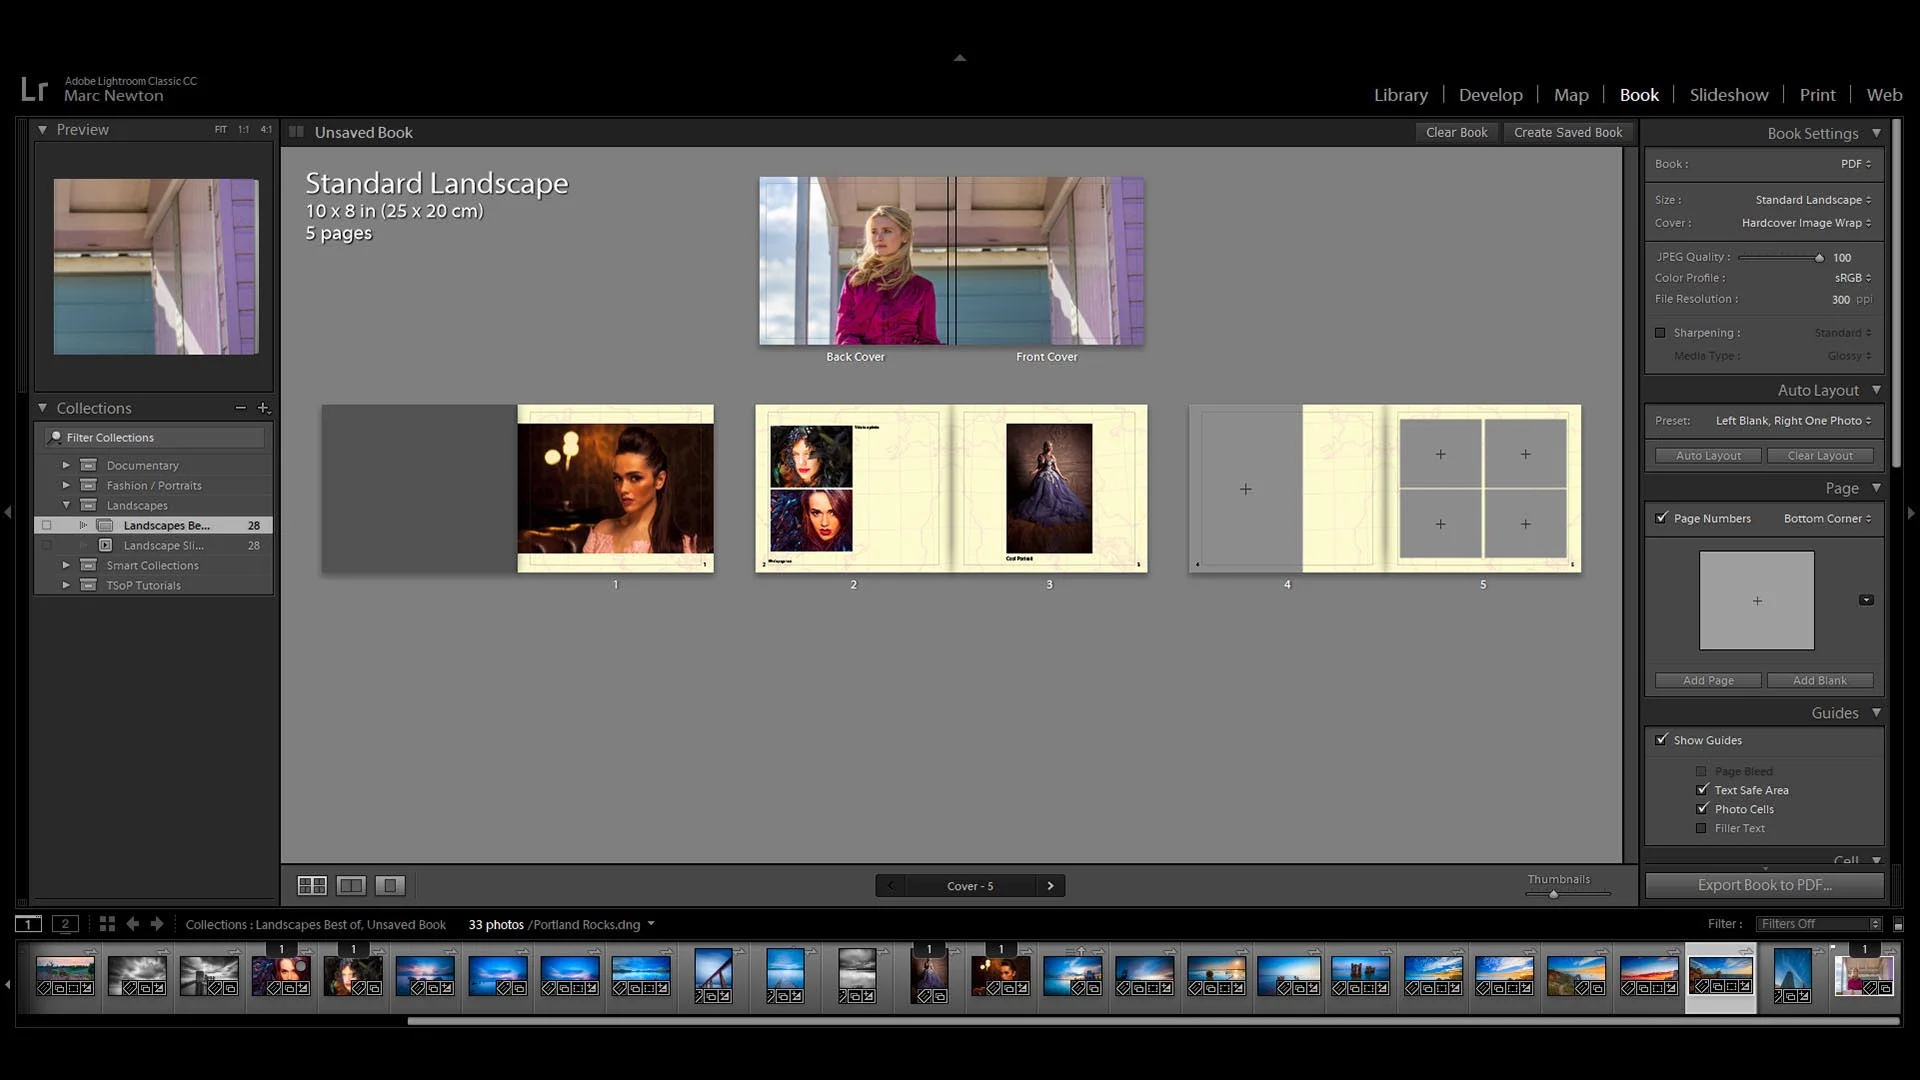Open the Cover type dropdown
The height and width of the screenshot is (1080, 1920).
pyautogui.click(x=1805, y=223)
